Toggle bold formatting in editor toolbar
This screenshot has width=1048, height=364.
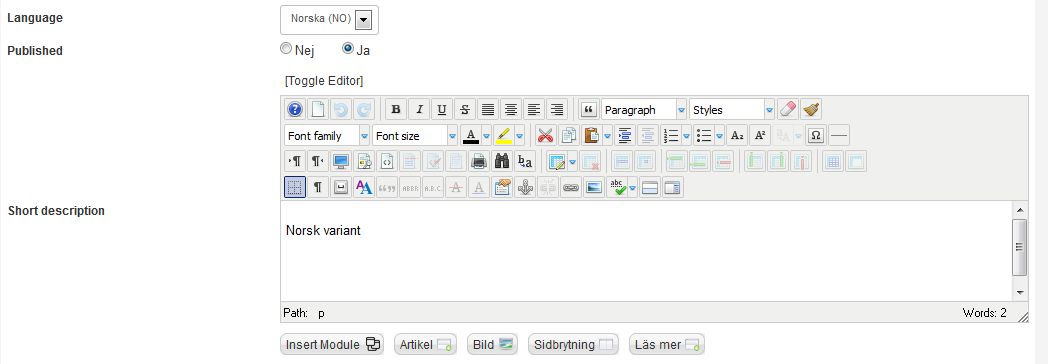pyautogui.click(x=396, y=110)
